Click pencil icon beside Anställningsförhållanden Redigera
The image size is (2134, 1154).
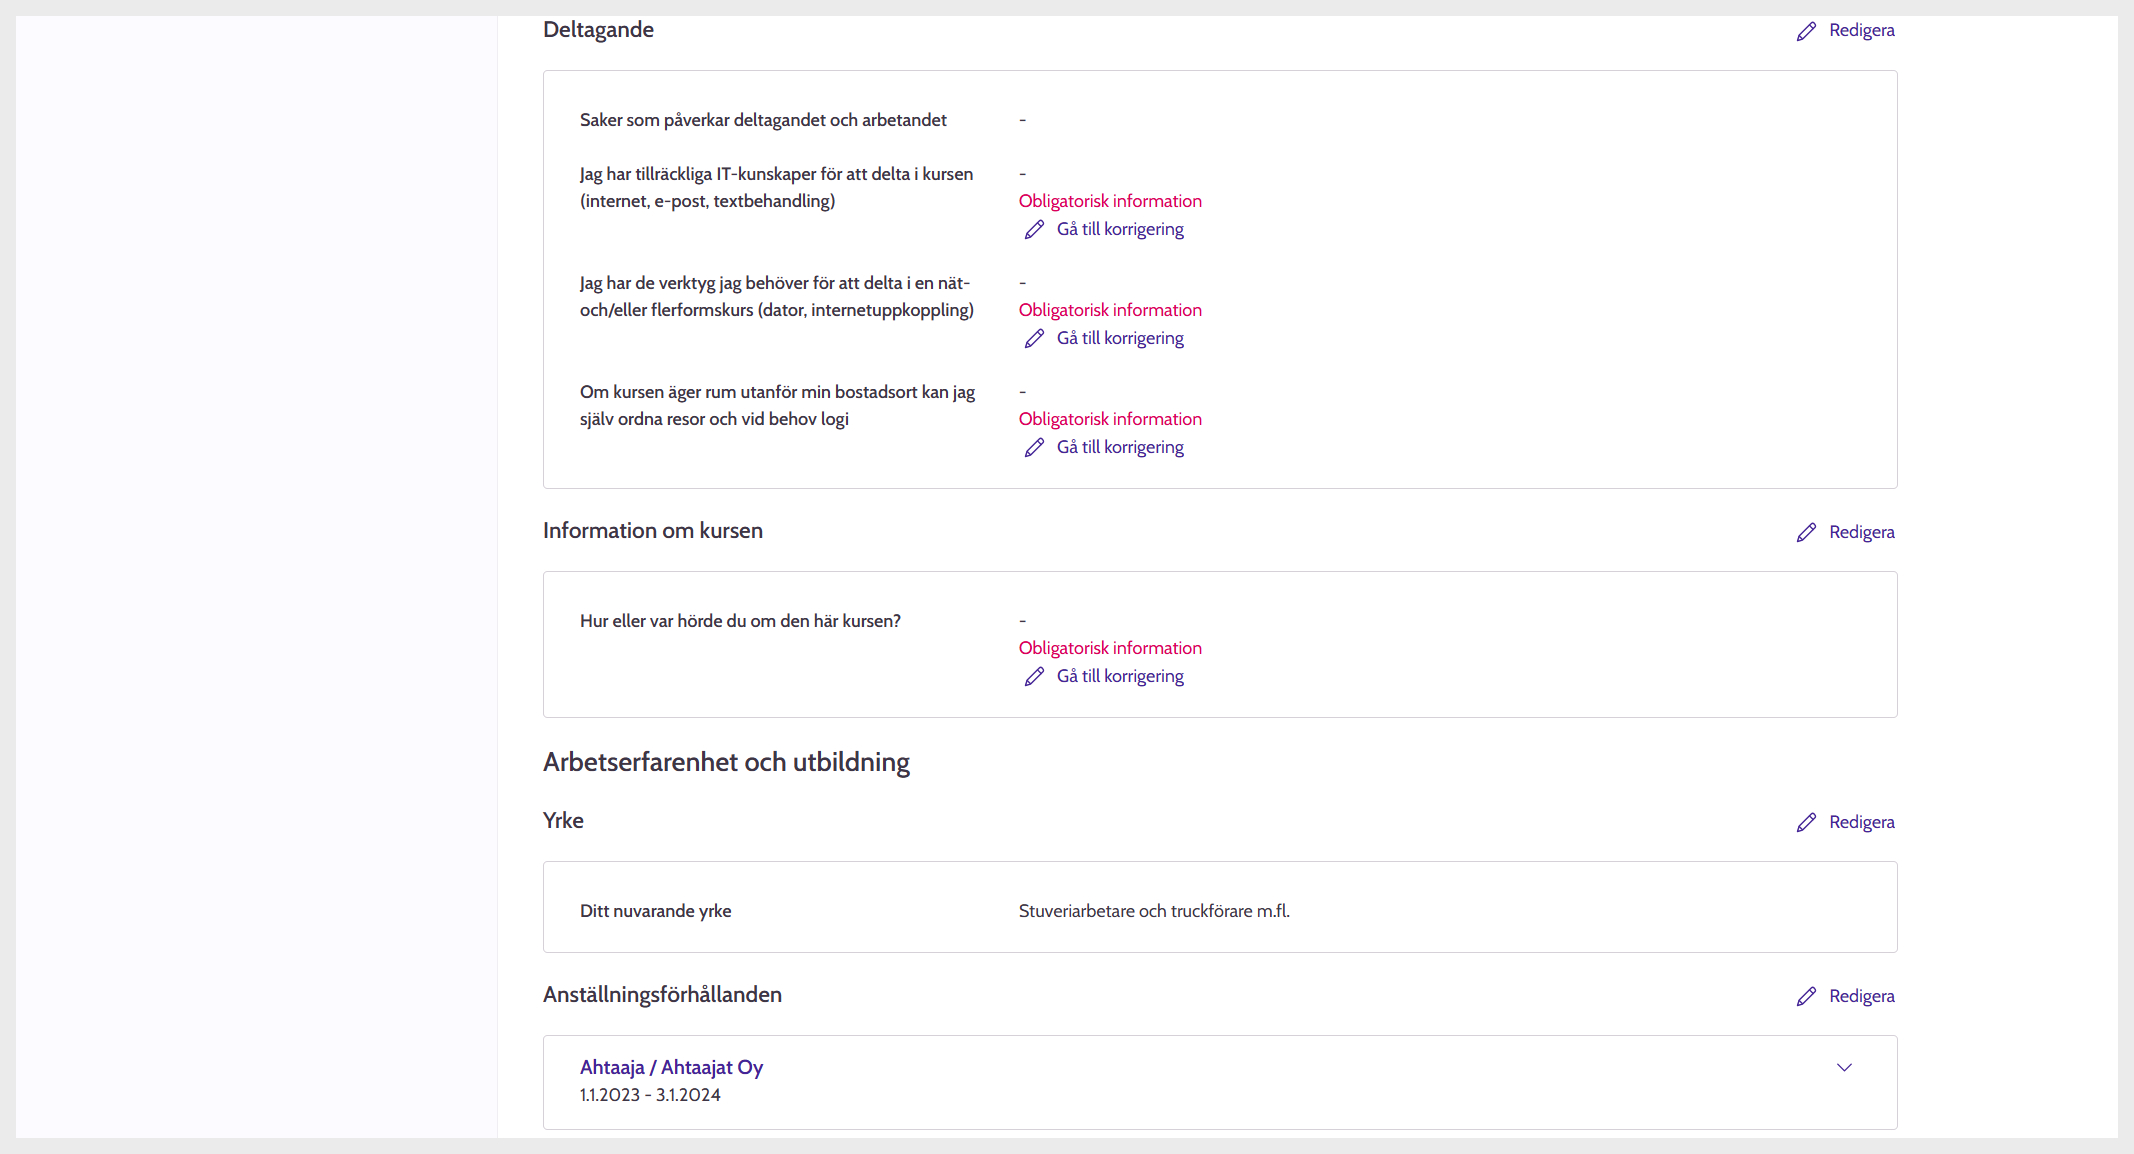point(1806,997)
